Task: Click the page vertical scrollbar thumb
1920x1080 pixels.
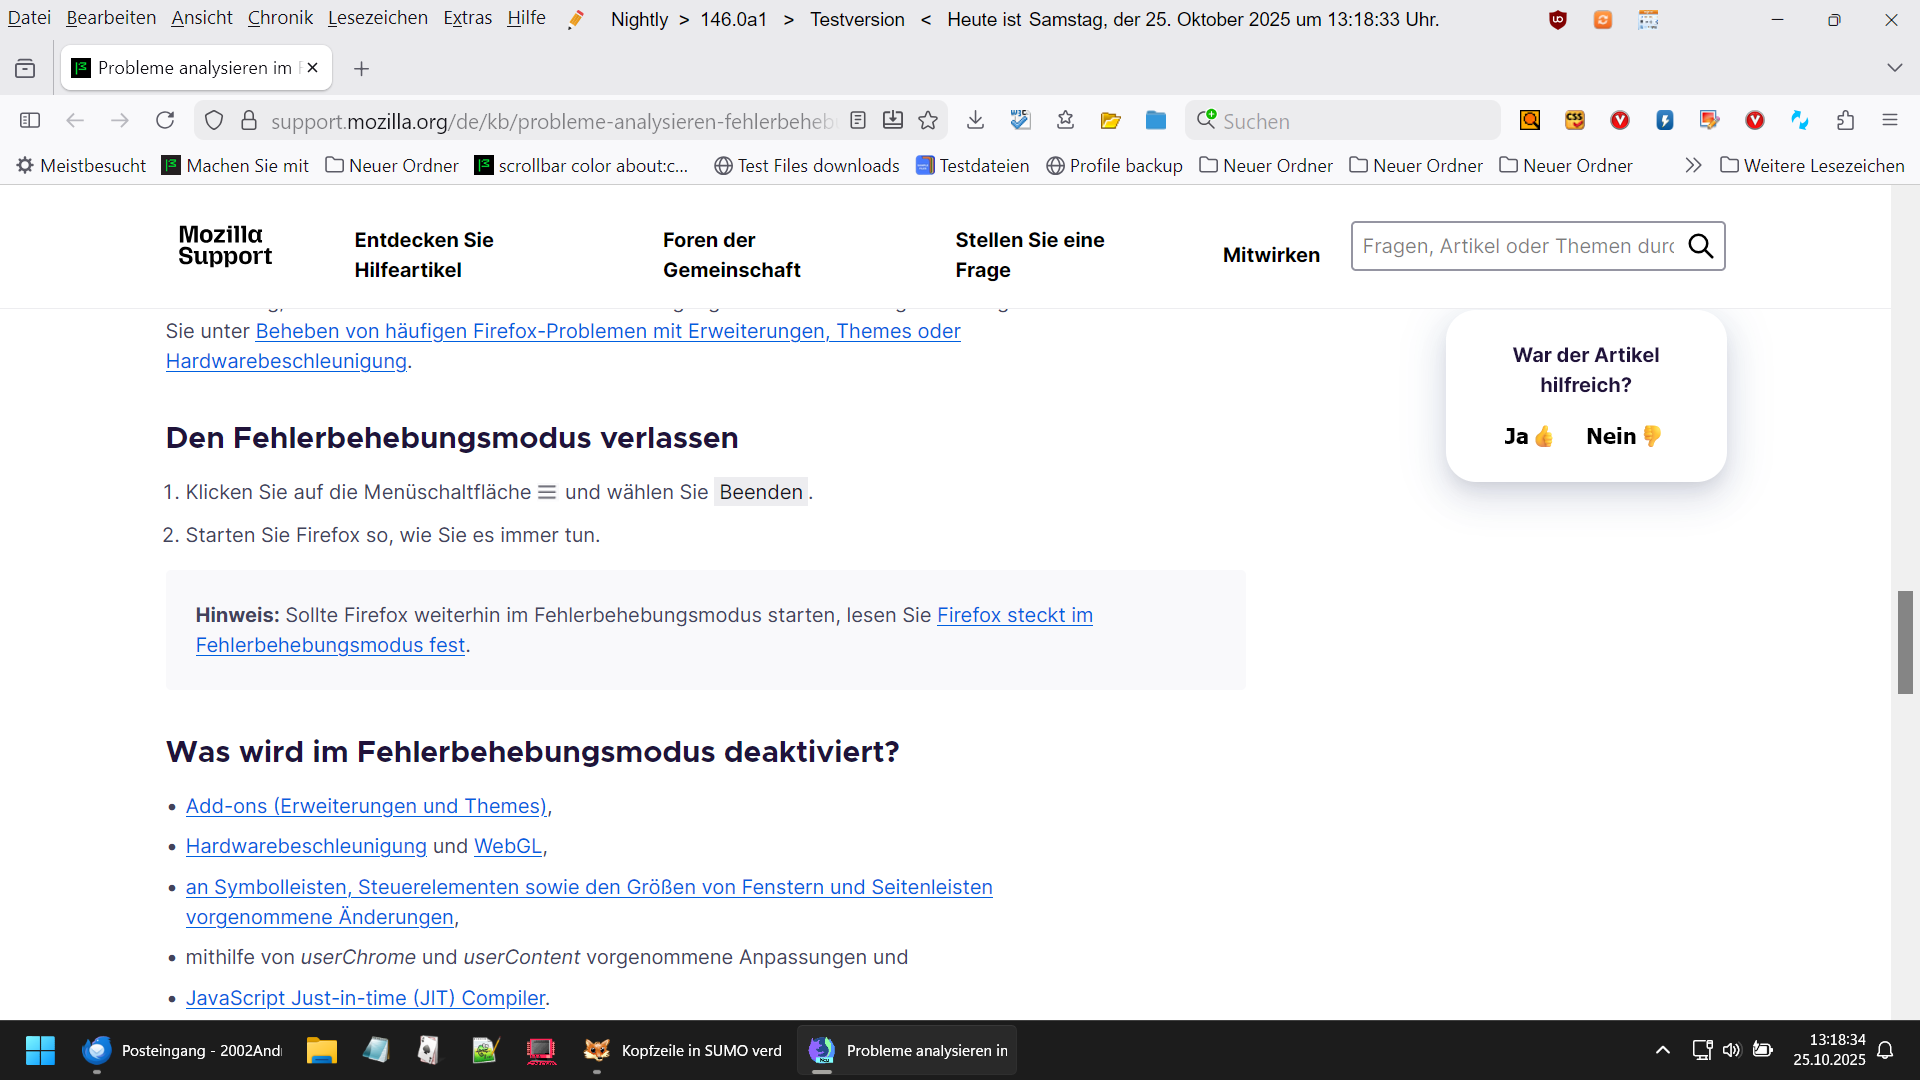Action: [1905, 642]
